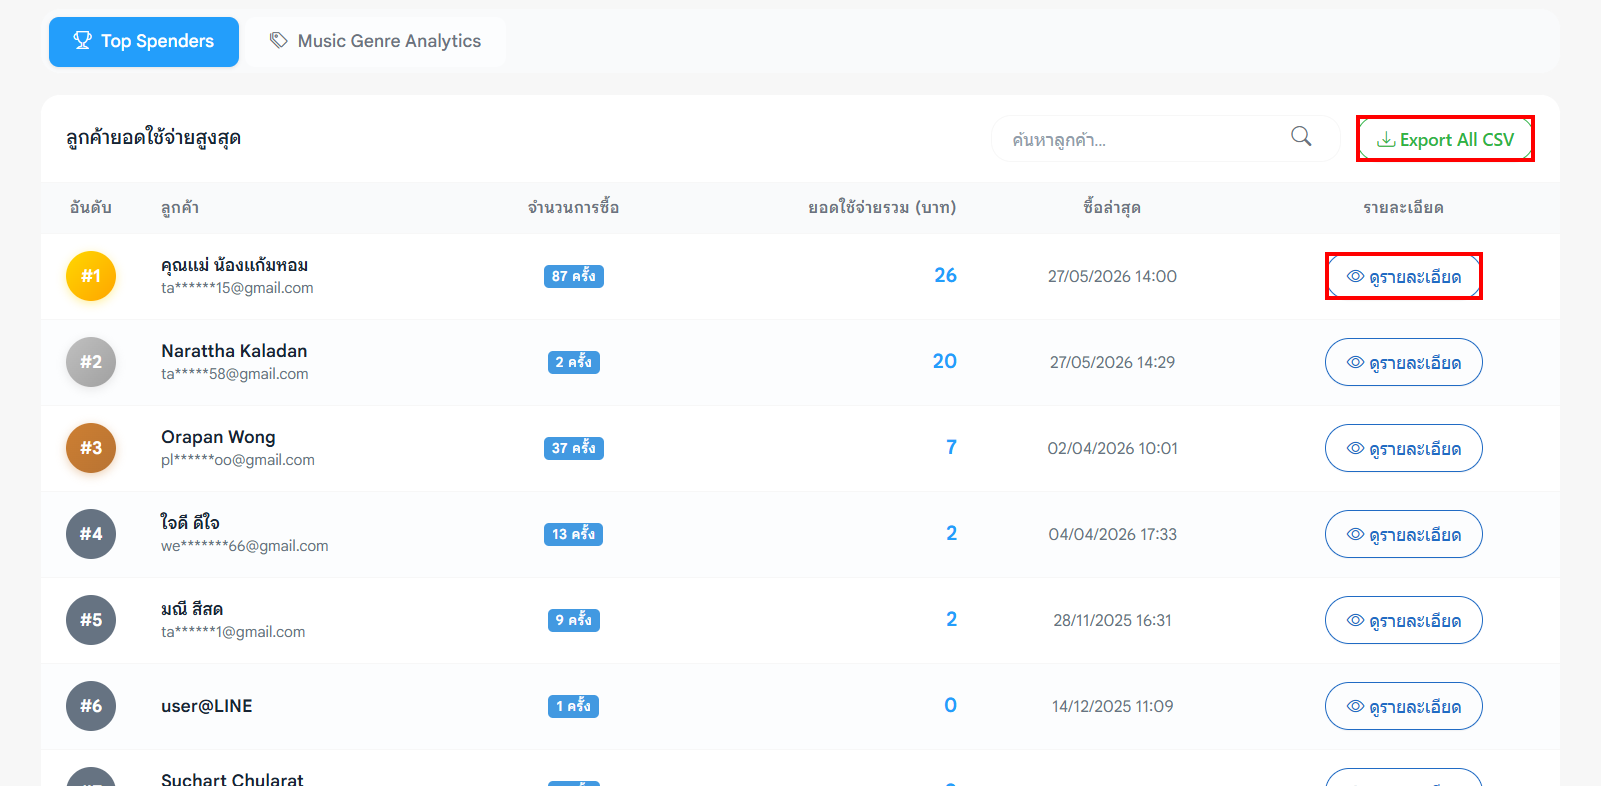Open the Music Genre Analytics tab
The height and width of the screenshot is (786, 1601).
(x=375, y=42)
